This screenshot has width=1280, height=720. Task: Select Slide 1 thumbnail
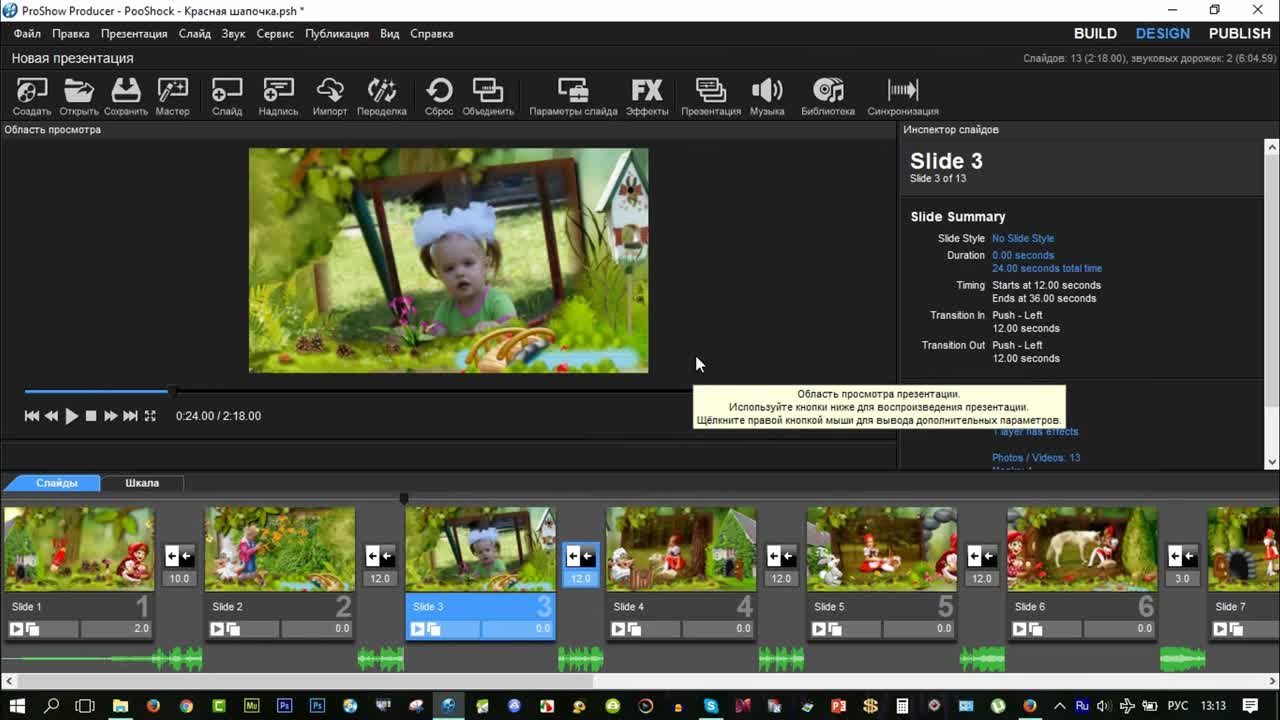tap(79, 549)
